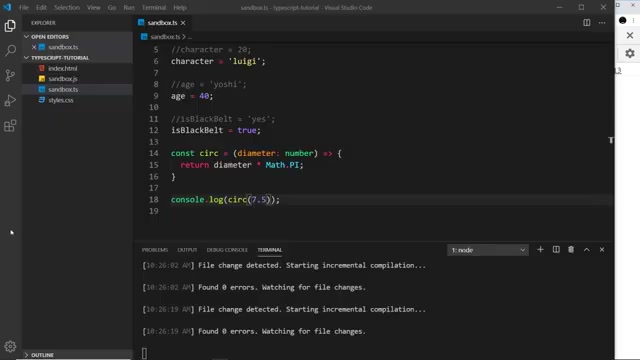Click 'console' on line 18
This screenshot has height=360, width=640.
pos(187,200)
